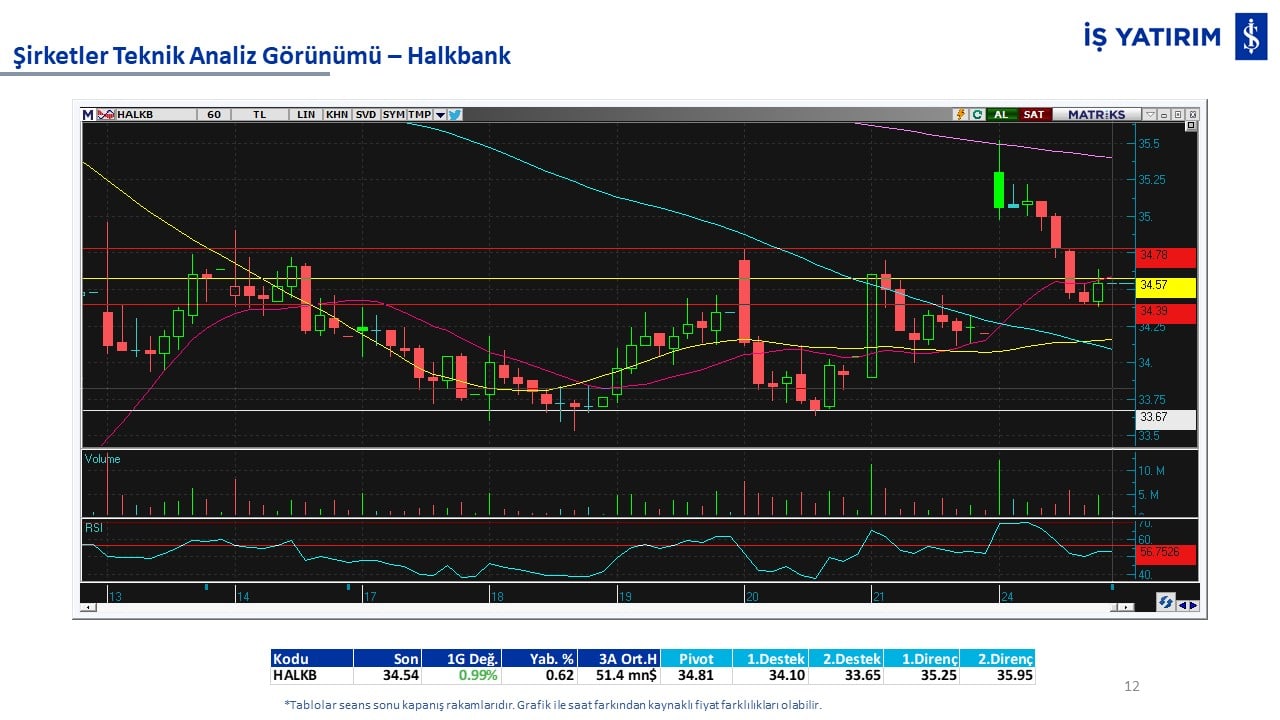Image resolution: width=1280 pixels, height=720 pixels.
Task: Click the Matriks M menu icon
Action: point(88,114)
